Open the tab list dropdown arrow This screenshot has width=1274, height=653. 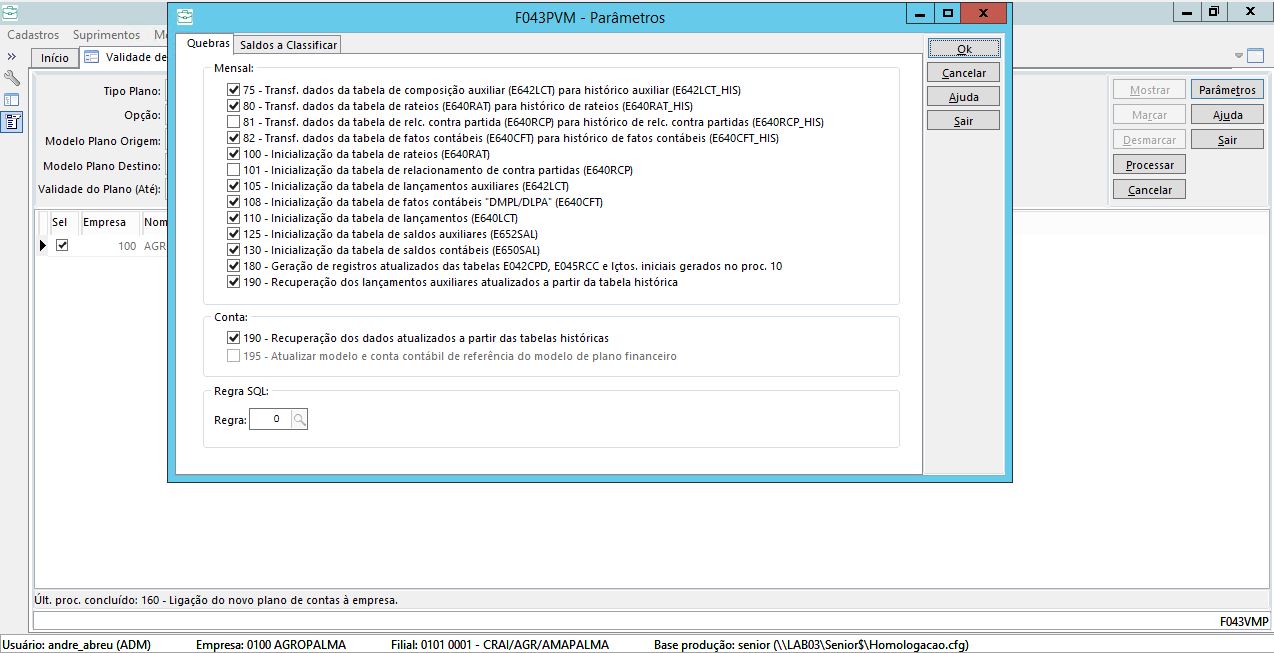(1240, 55)
